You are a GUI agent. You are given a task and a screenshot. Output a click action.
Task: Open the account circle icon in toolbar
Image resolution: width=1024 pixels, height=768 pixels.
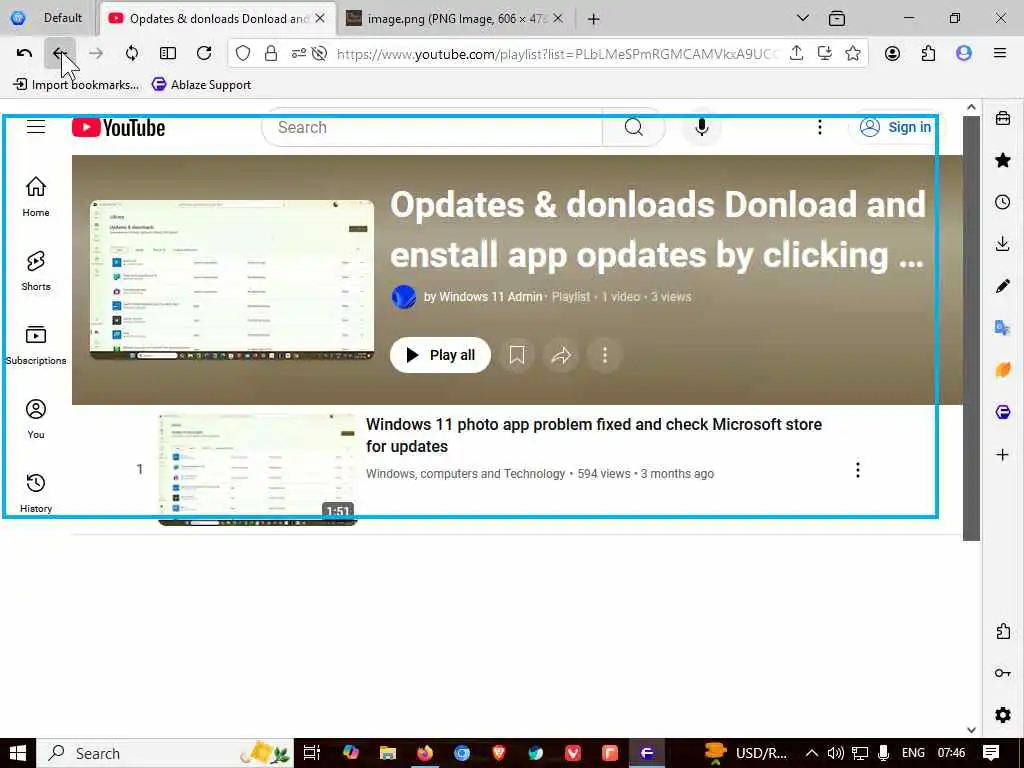coord(892,54)
